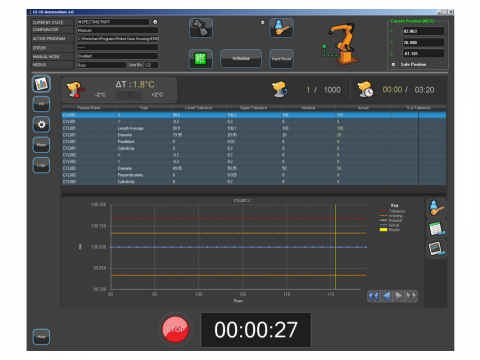The width and height of the screenshot is (480, 360).
Task: Select the Perpendicularity row
Action: 254,175
